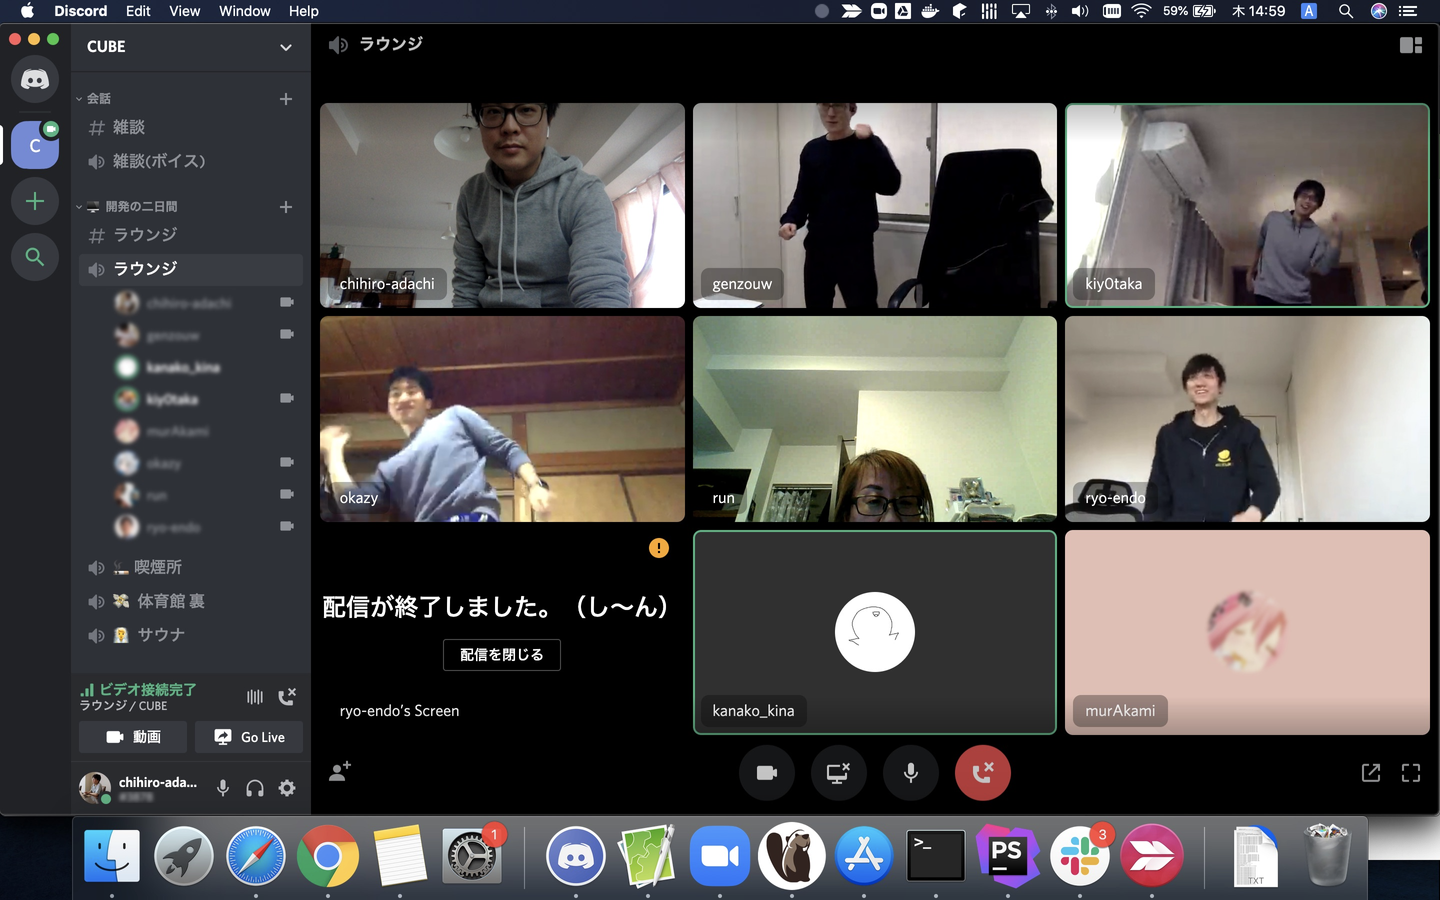Expand the CUBE server dropdown

click(x=285, y=47)
